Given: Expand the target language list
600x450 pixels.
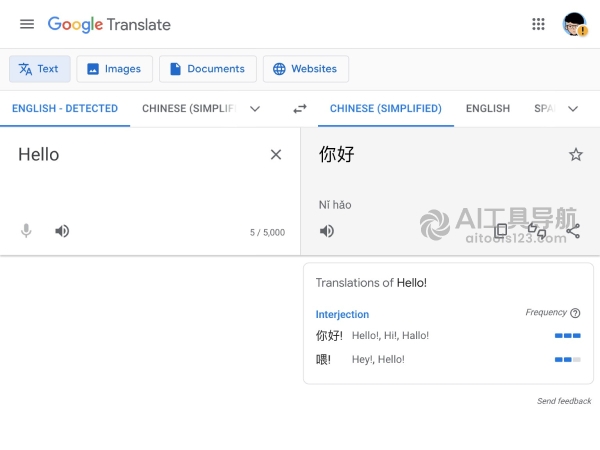Looking at the screenshot, I should tap(573, 109).
